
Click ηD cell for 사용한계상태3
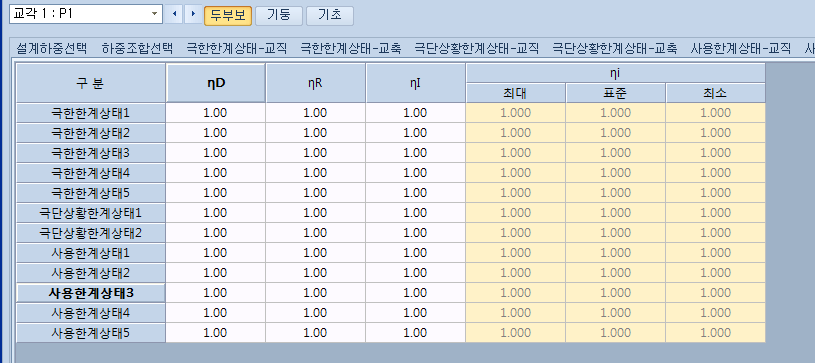click(x=216, y=293)
